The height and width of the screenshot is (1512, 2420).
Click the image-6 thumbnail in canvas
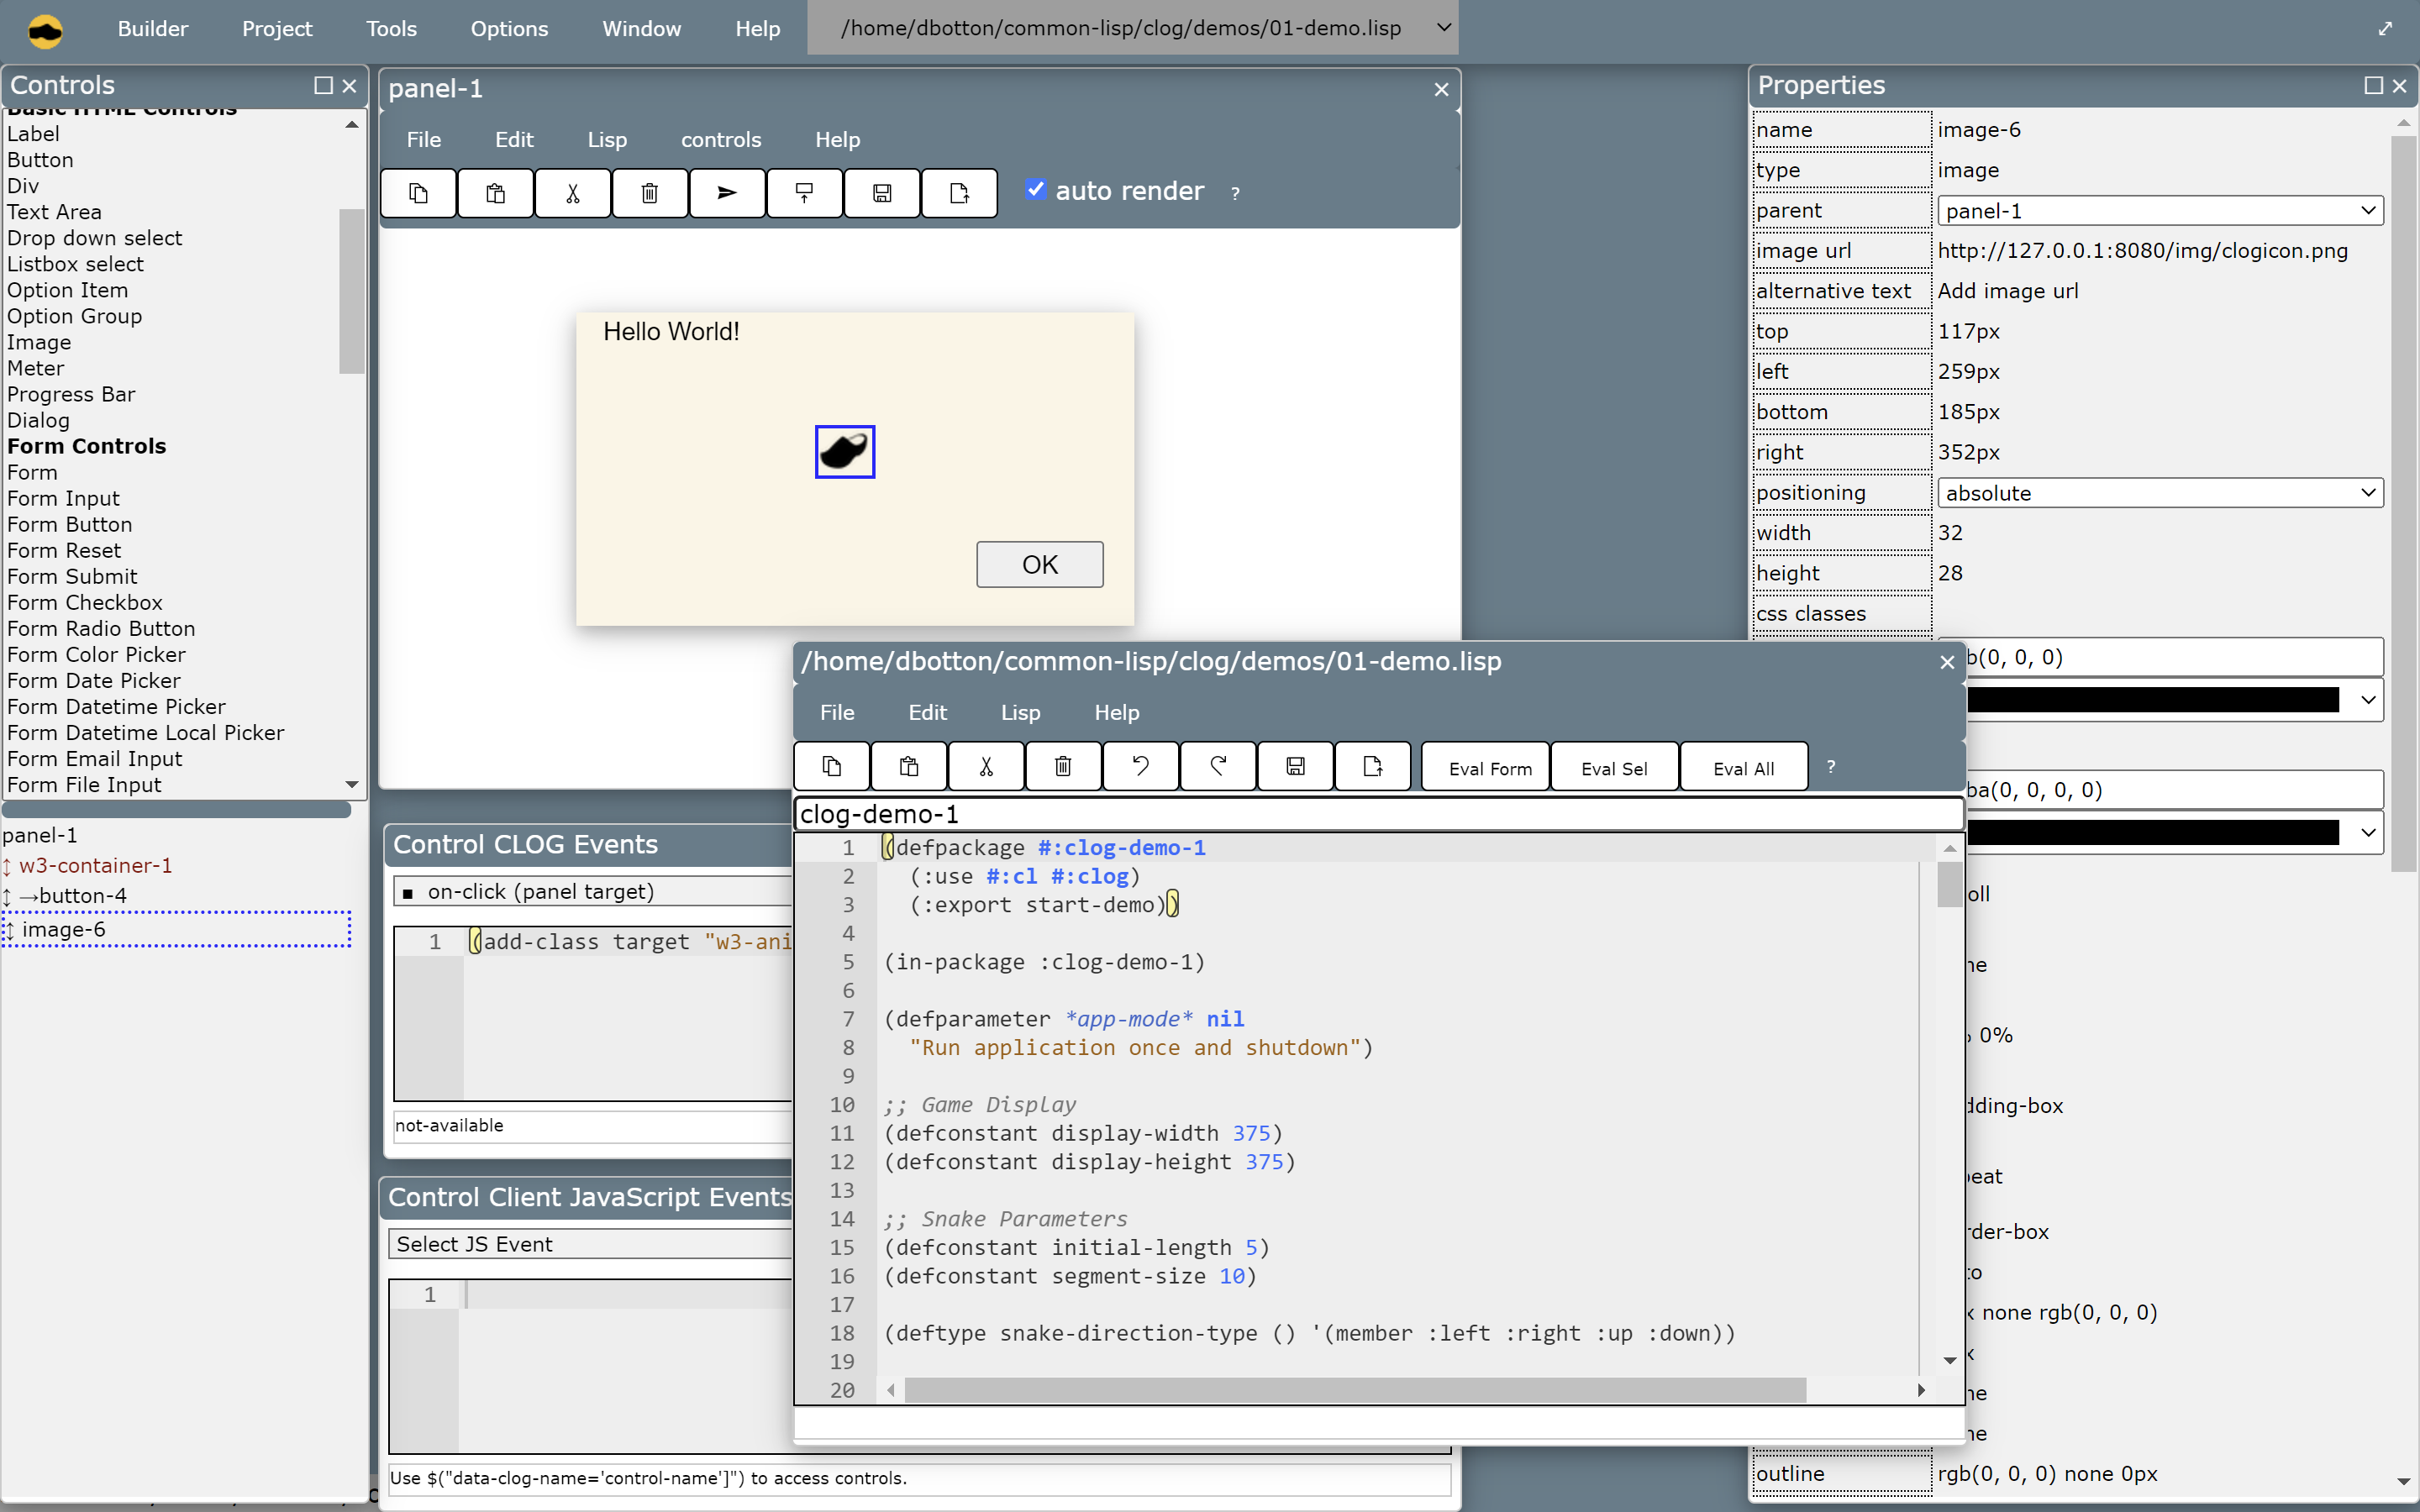pos(845,449)
